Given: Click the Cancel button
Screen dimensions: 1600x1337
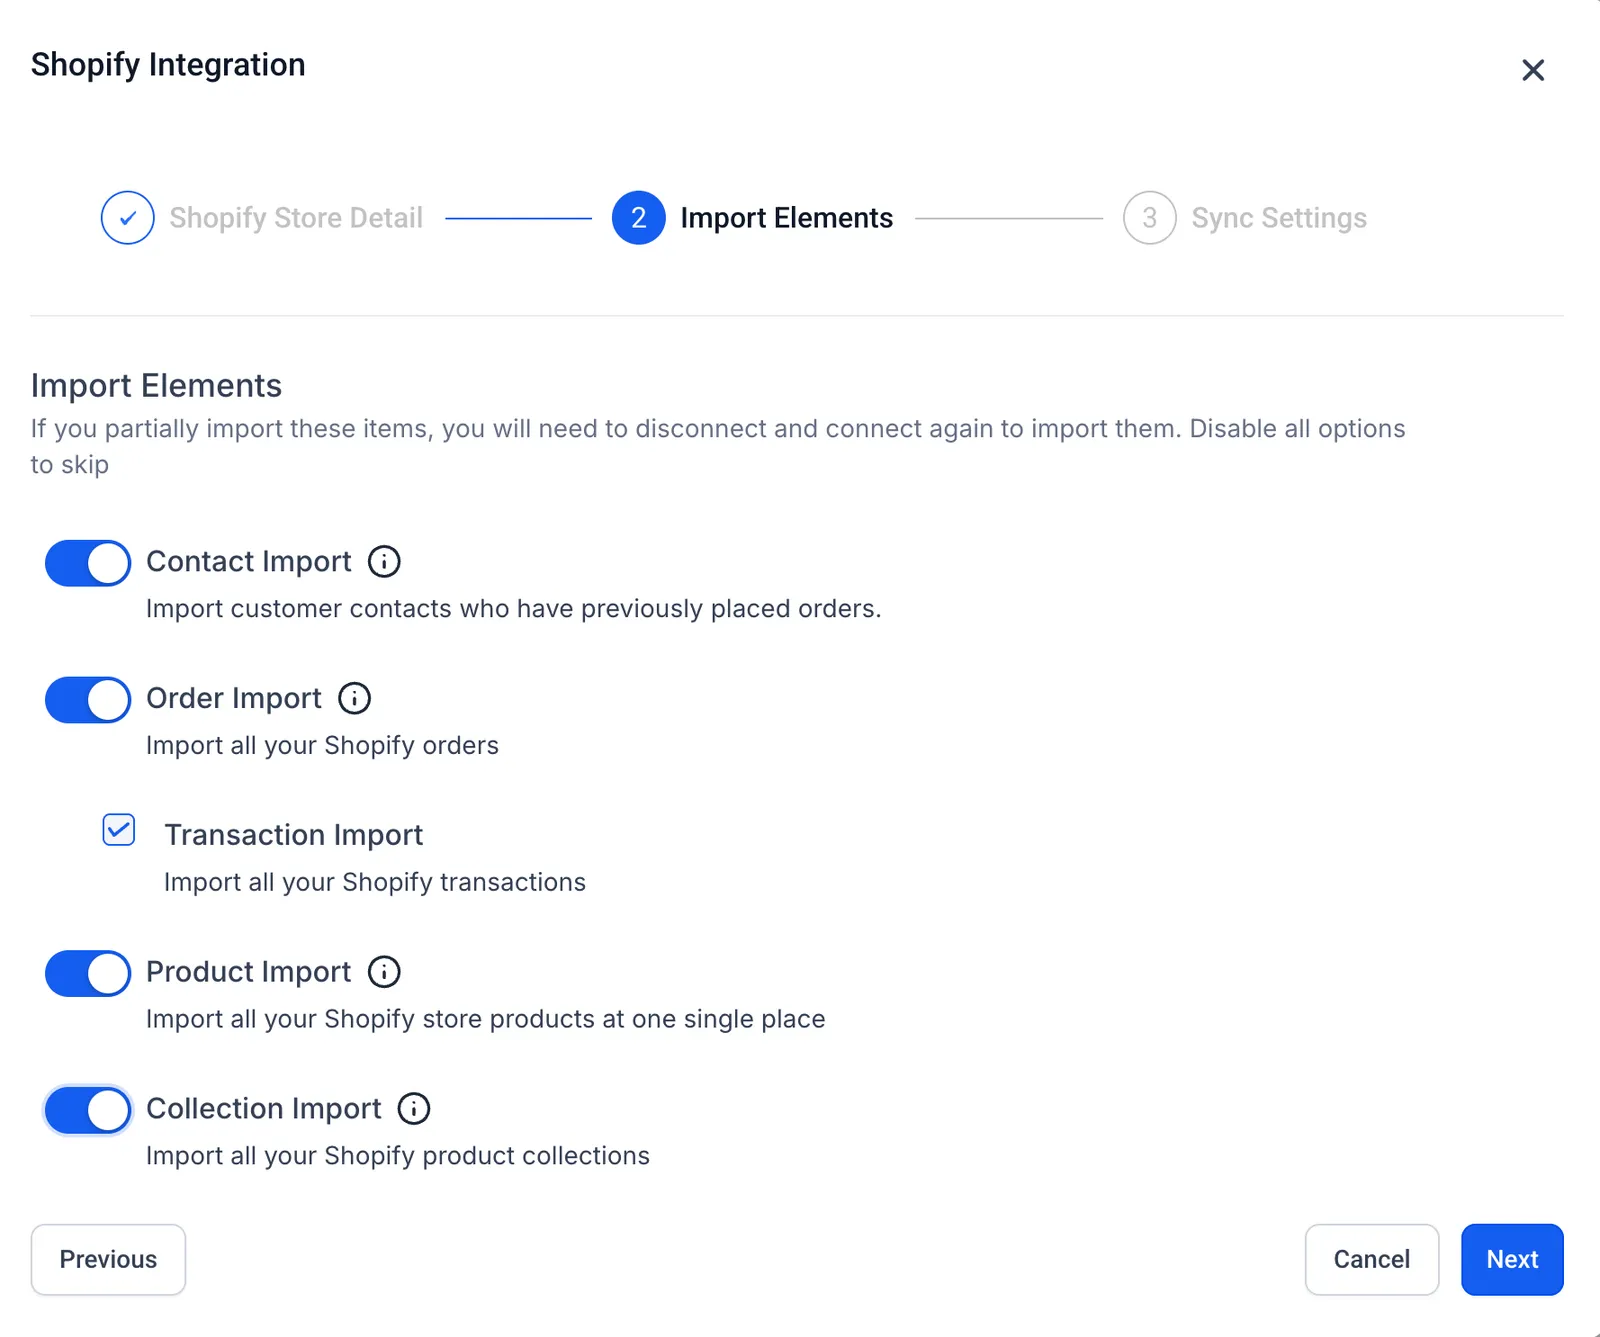Looking at the screenshot, I should (x=1372, y=1260).
